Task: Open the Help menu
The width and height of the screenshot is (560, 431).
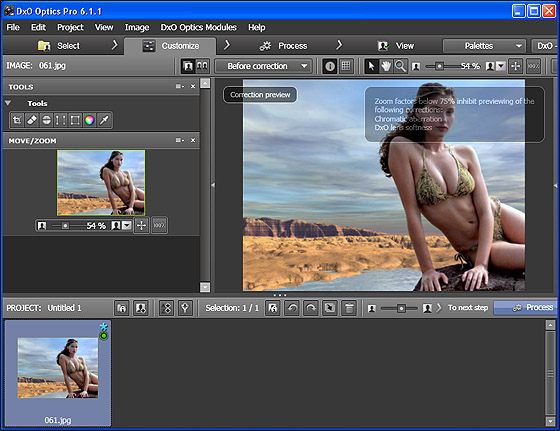Action: click(257, 27)
